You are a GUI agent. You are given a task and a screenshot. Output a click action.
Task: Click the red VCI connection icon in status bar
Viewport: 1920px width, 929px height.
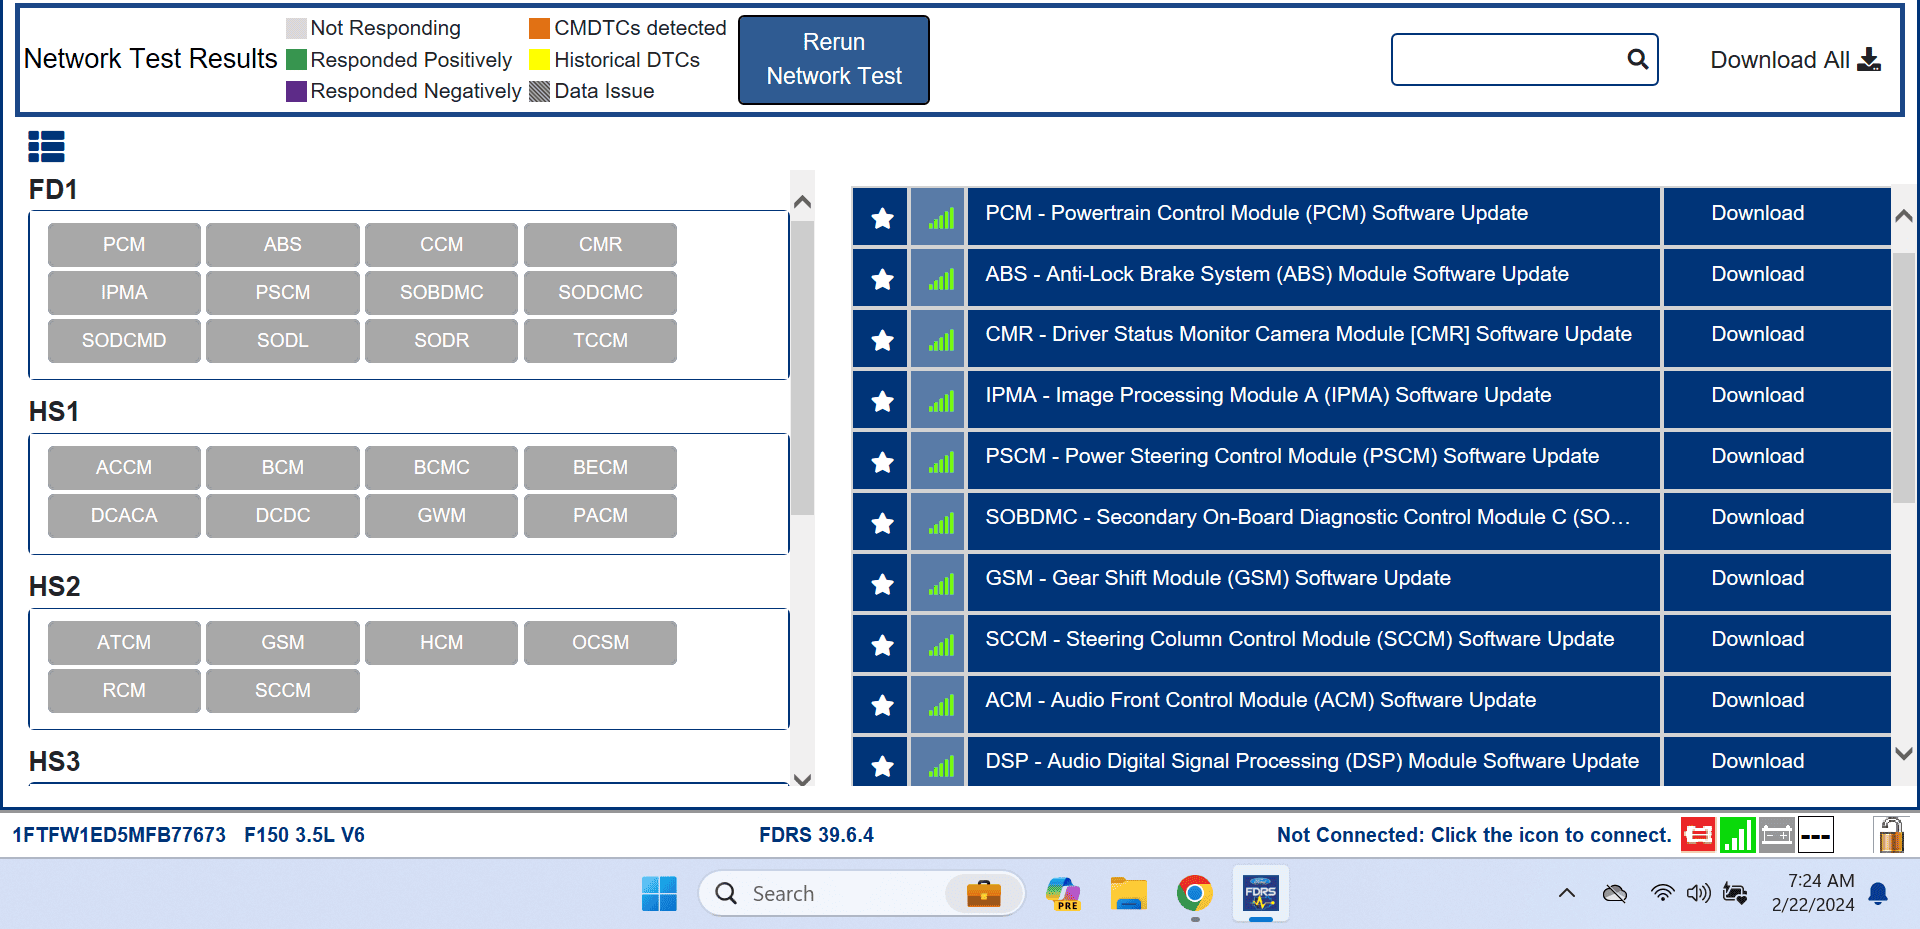[1697, 834]
